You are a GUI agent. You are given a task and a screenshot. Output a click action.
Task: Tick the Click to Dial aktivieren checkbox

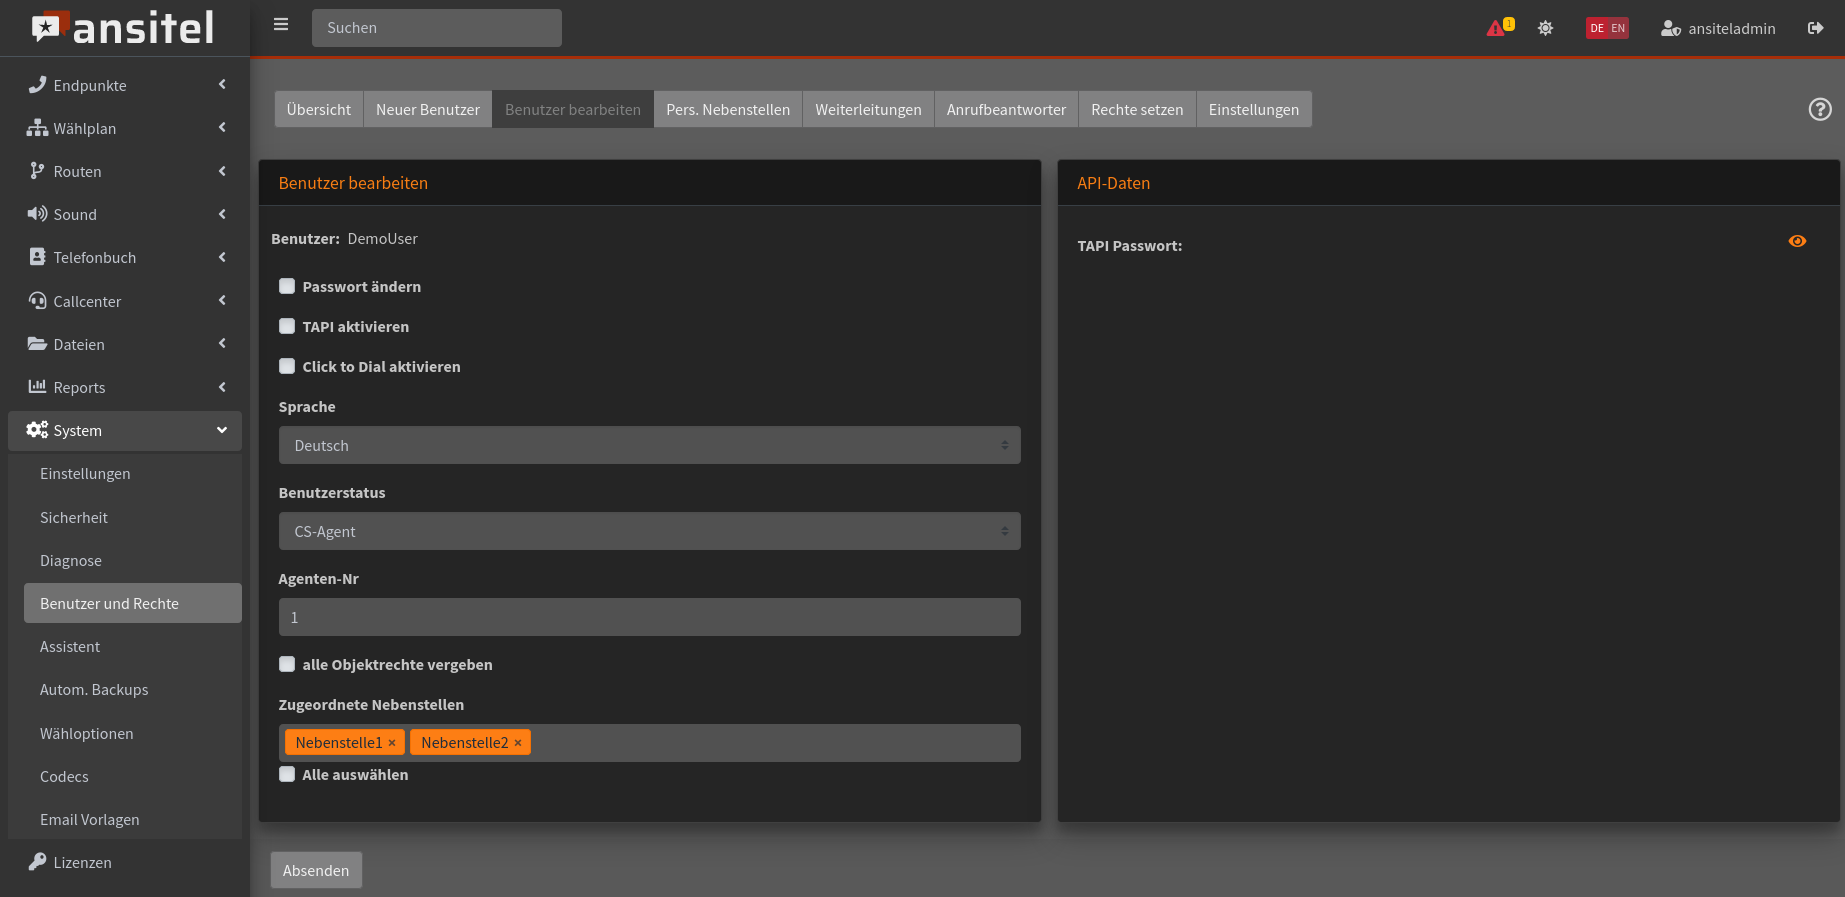point(287,367)
